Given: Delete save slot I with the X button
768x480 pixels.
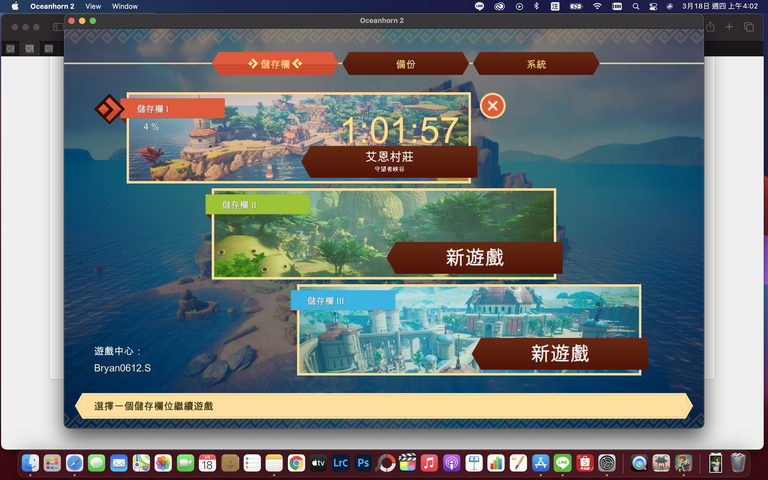Looking at the screenshot, I should 492,106.
